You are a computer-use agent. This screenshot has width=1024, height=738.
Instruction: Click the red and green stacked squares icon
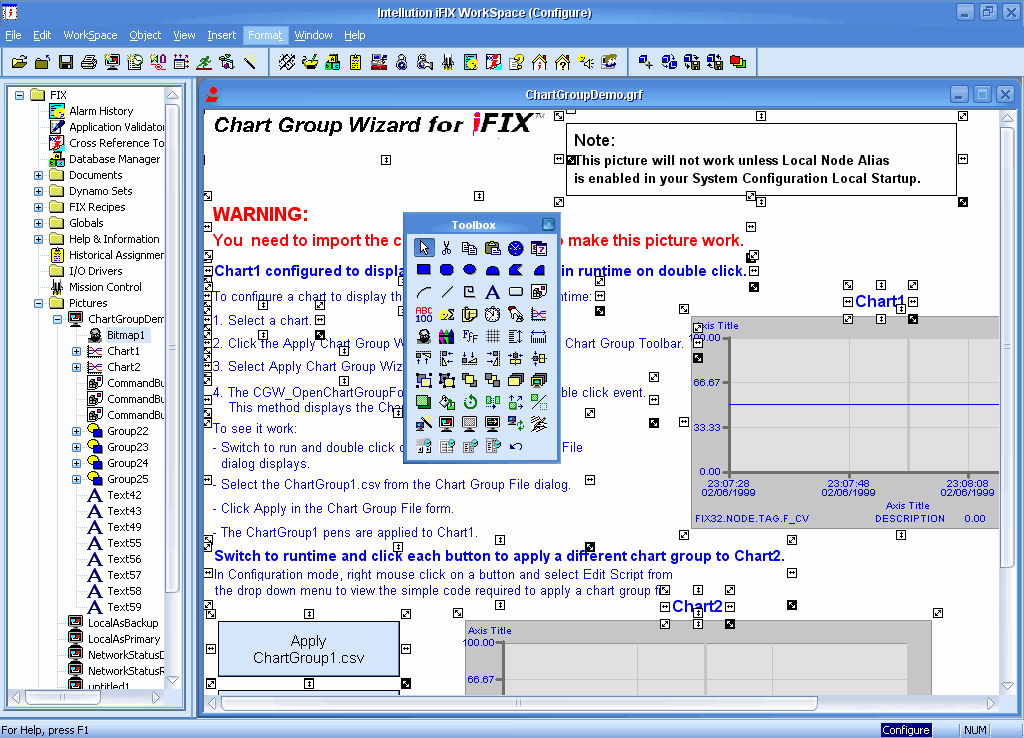(738, 62)
